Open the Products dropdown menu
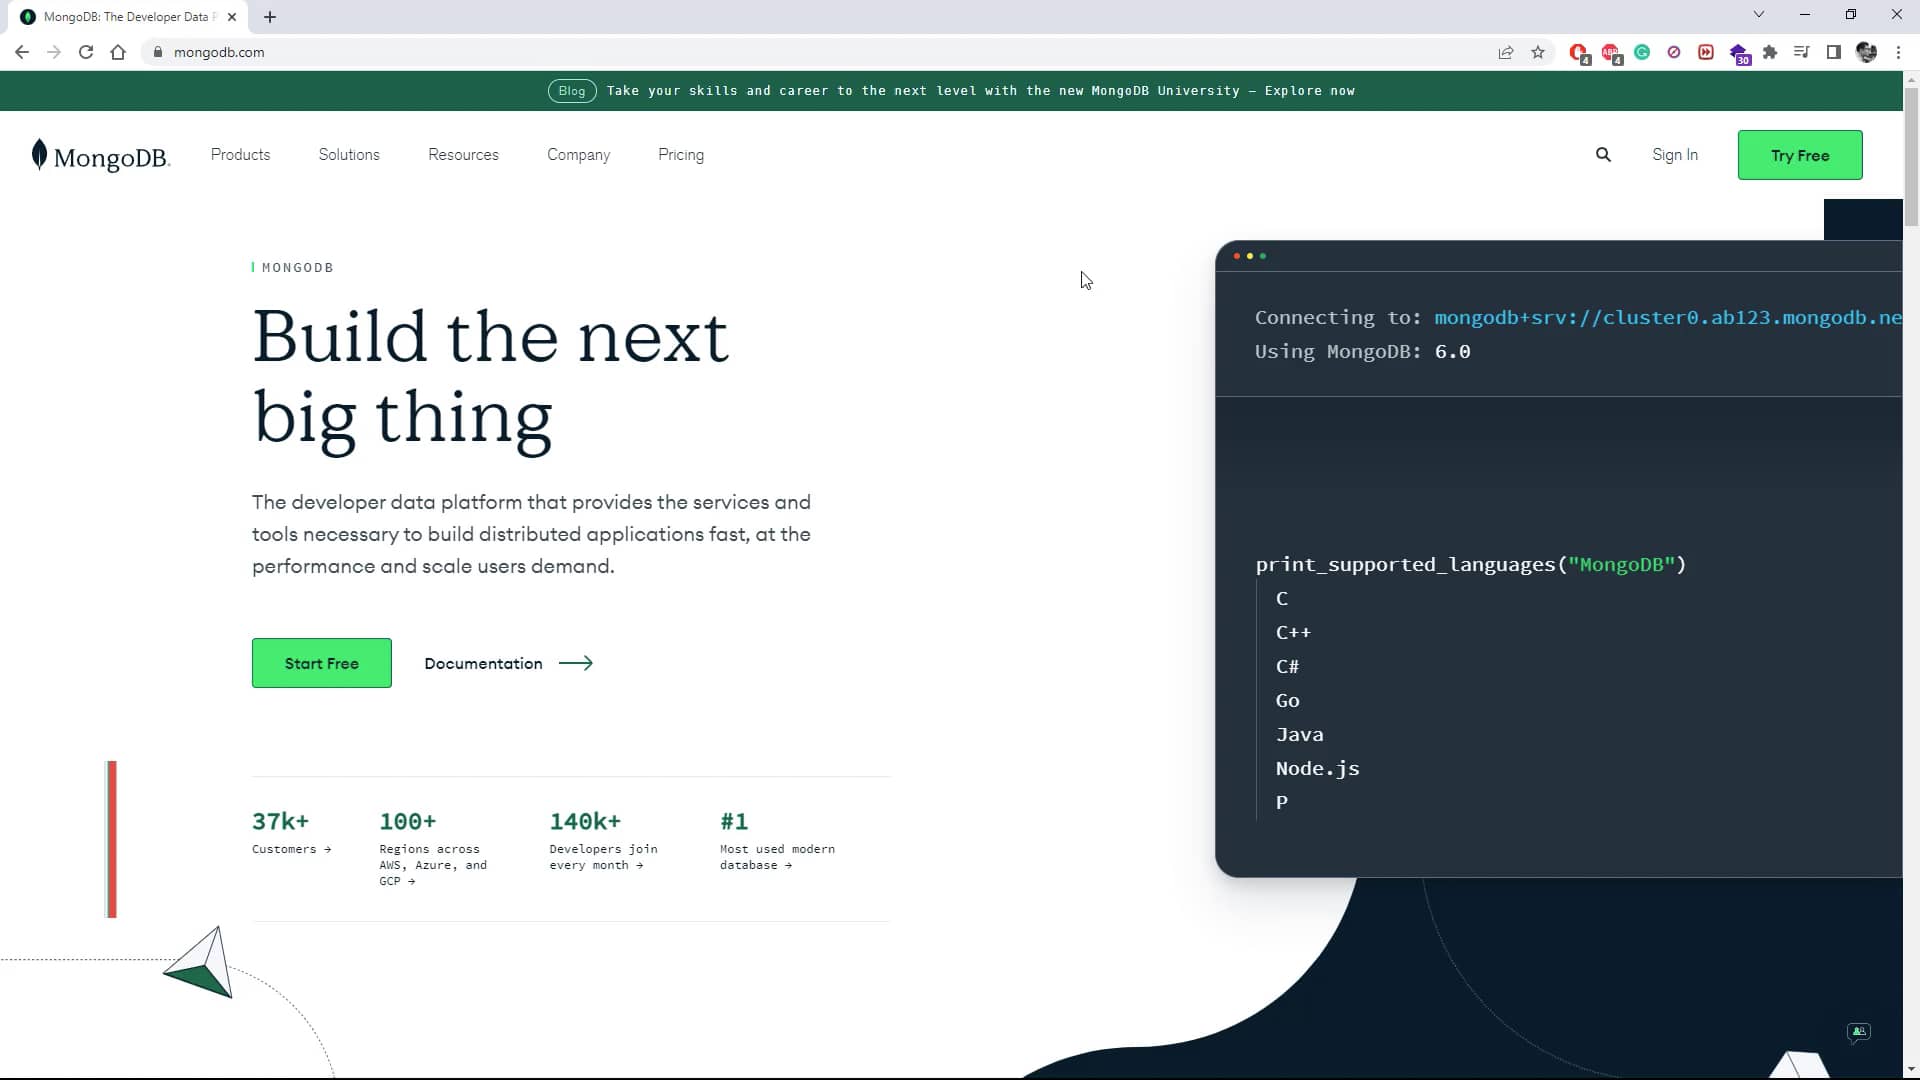Image resolution: width=1920 pixels, height=1080 pixels. tap(240, 154)
